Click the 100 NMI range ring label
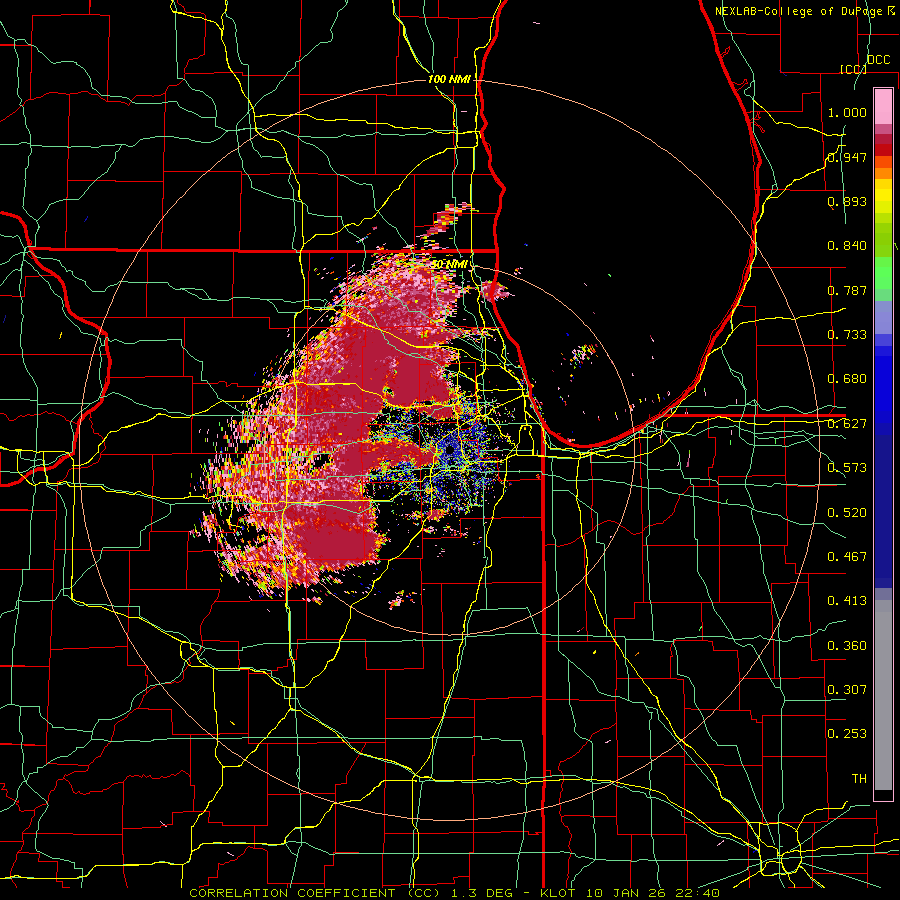Image resolution: width=900 pixels, height=900 pixels. (449, 79)
